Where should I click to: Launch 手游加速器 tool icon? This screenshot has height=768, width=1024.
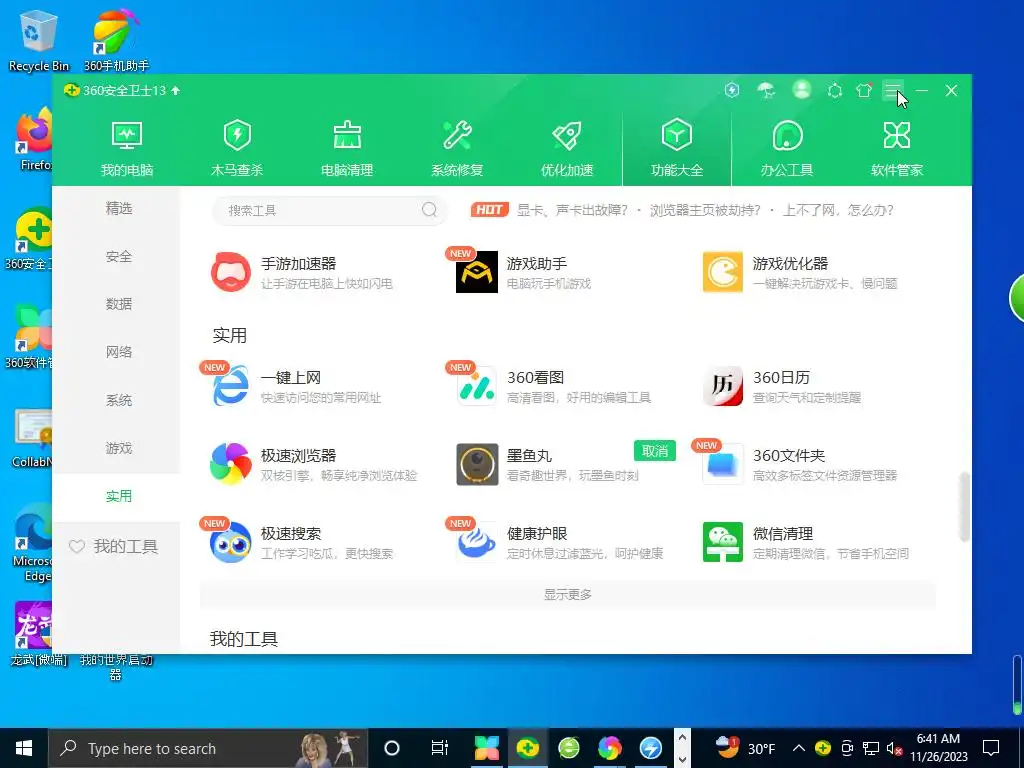(231, 272)
